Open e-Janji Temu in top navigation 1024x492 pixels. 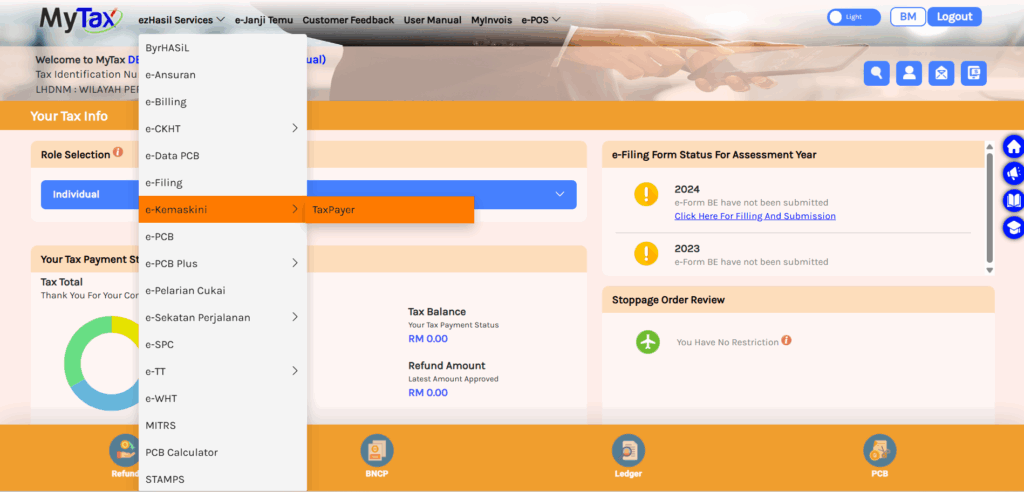coord(264,20)
